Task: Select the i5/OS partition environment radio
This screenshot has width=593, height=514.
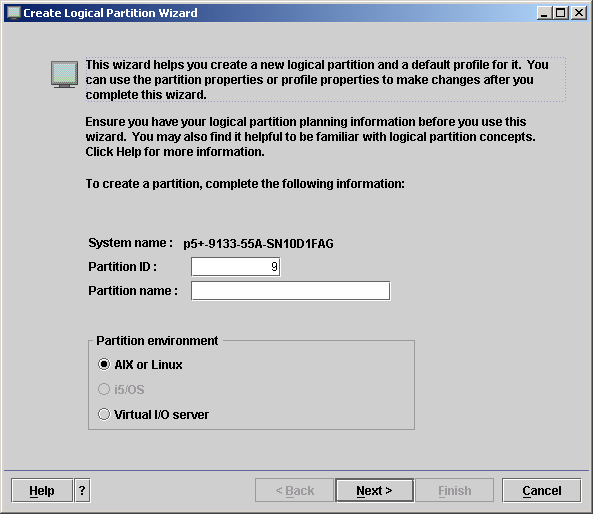Action: (x=104, y=389)
